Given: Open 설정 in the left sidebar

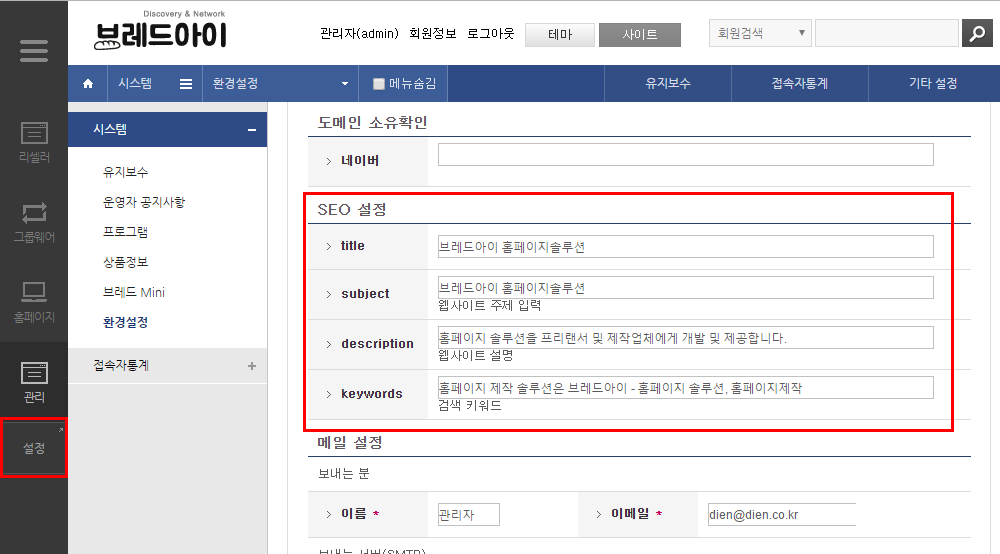Looking at the screenshot, I should coord(34,448).
